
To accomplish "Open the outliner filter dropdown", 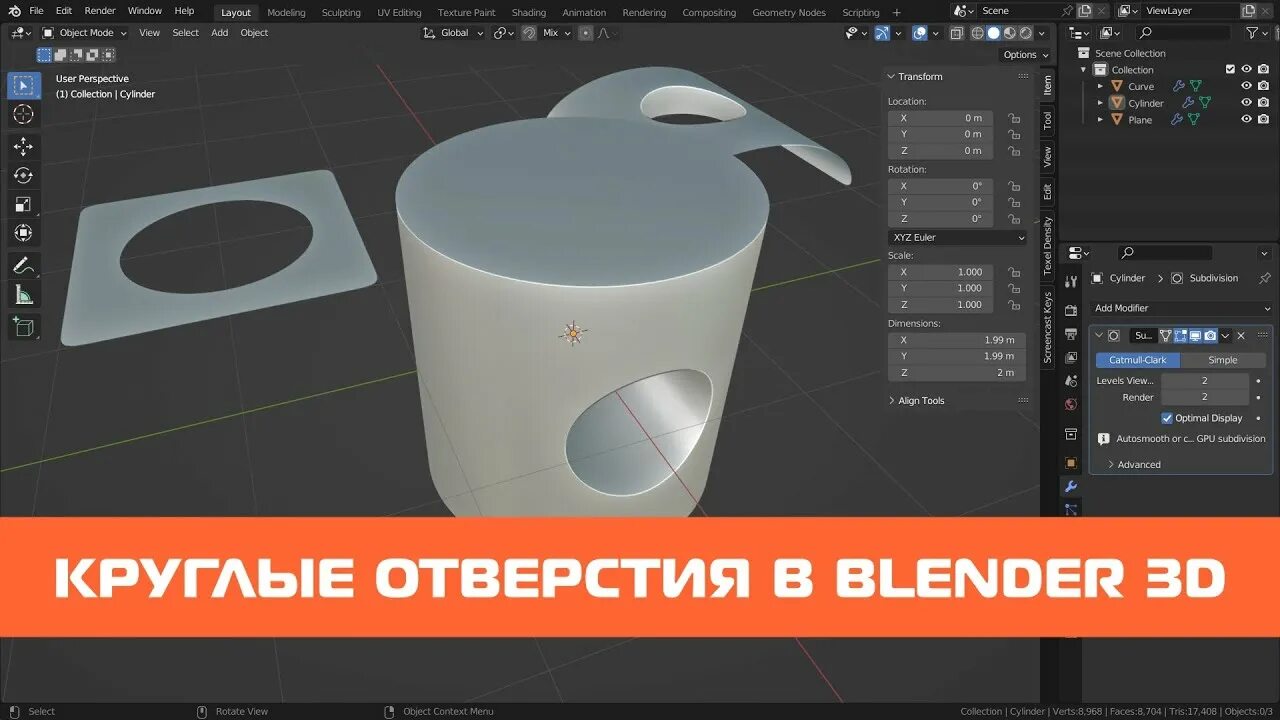I will pyautogui.click(x=1257, y=33).
